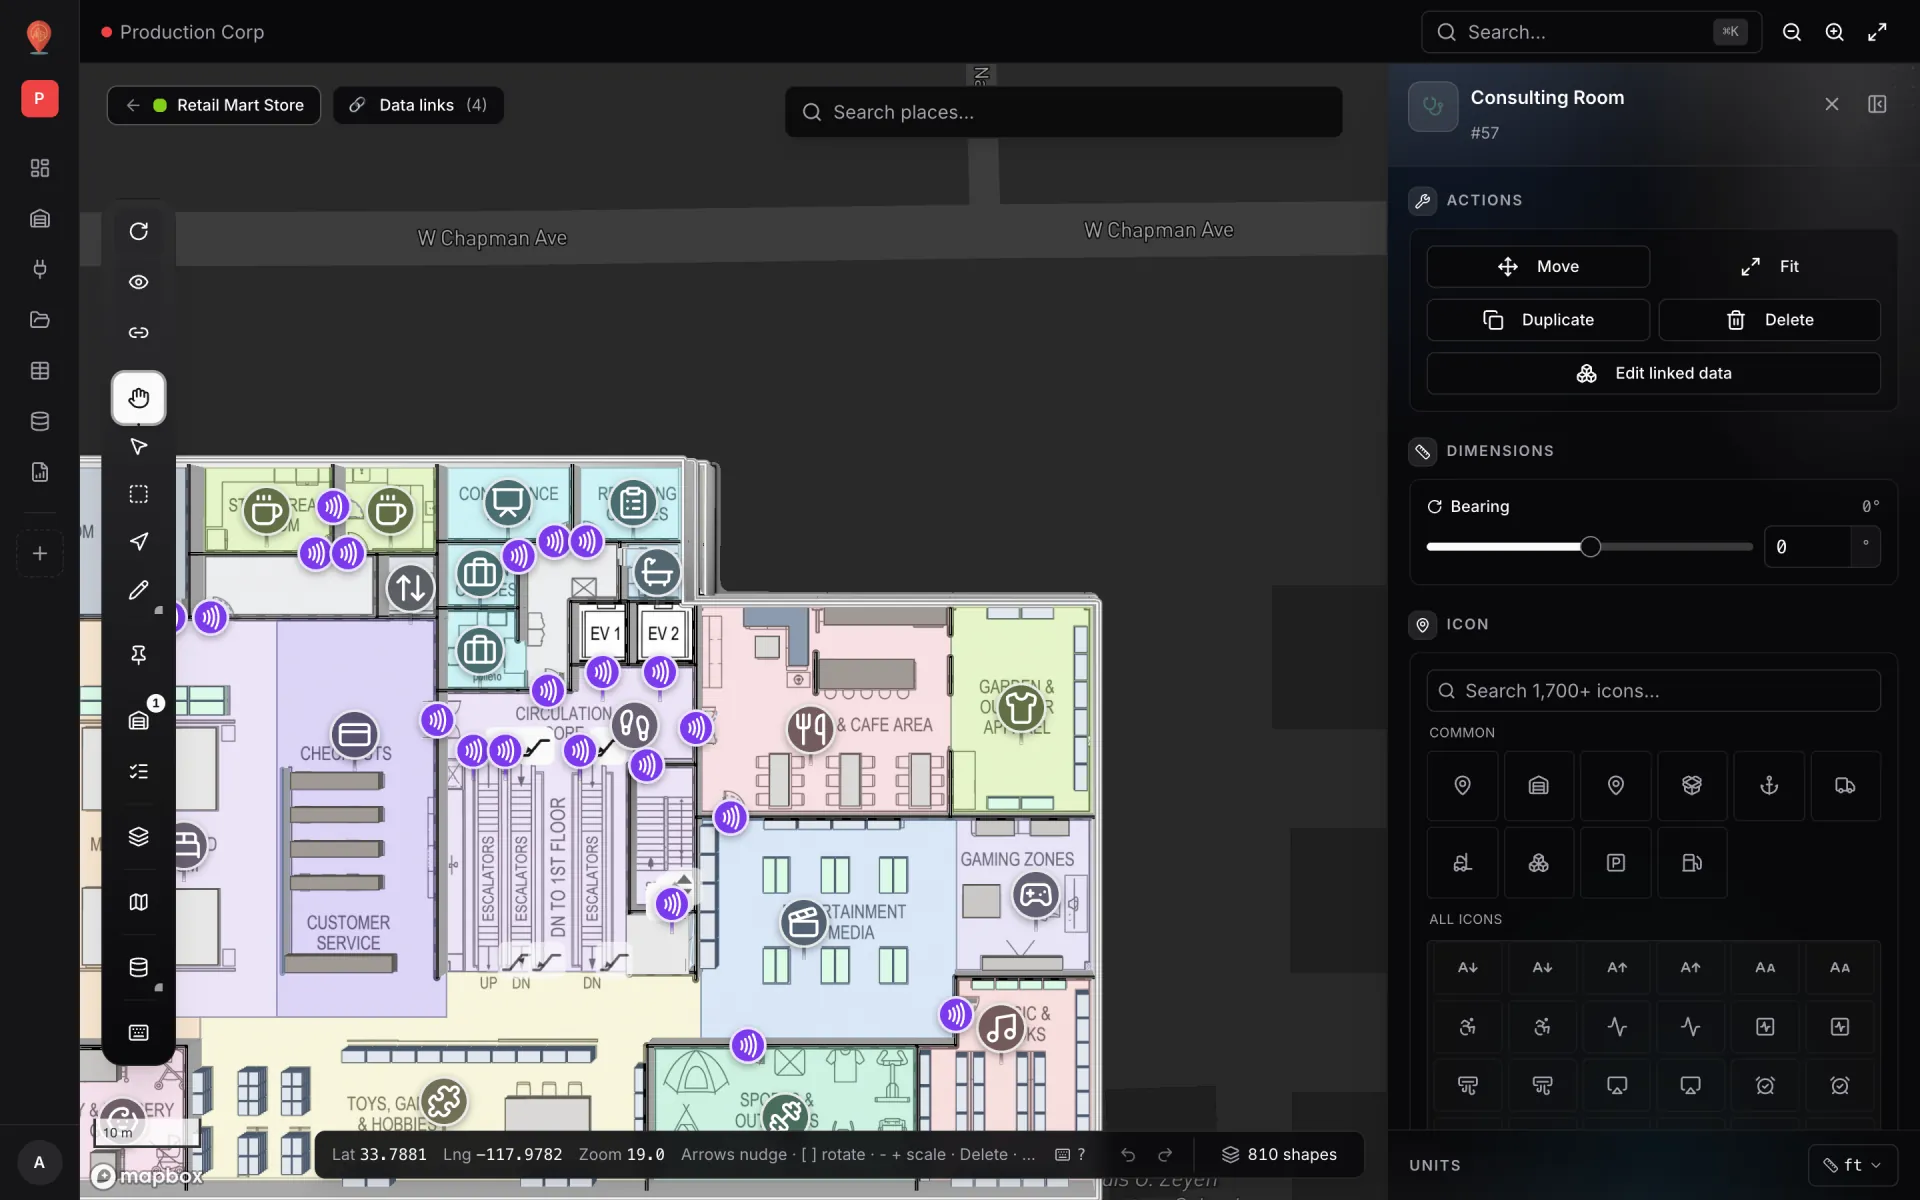Click the 810 shapes counter
The width and height of the screenshot is (1920, 1200).
click(x=1279, y=1155)
